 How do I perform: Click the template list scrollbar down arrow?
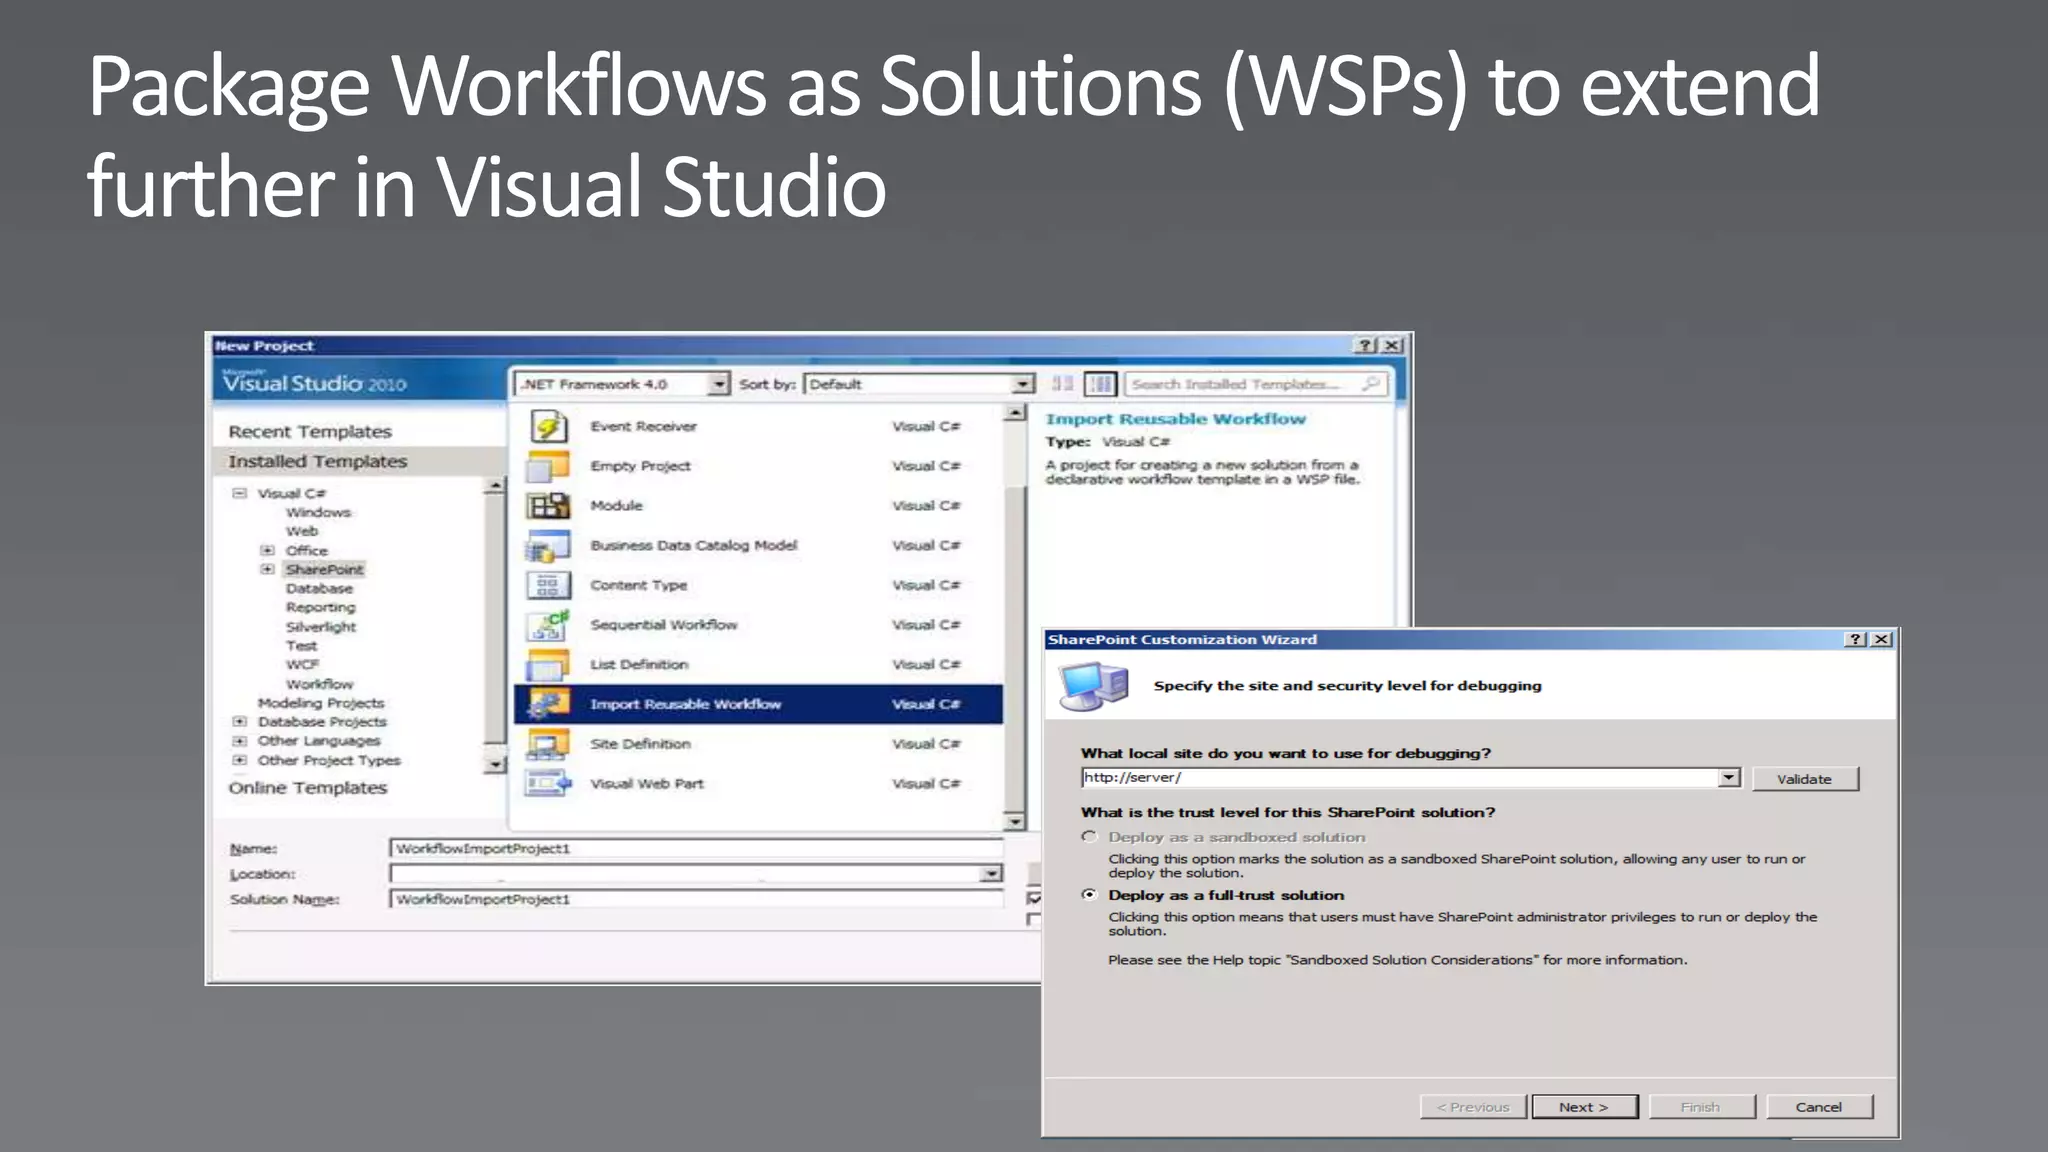coord(1015,821)
